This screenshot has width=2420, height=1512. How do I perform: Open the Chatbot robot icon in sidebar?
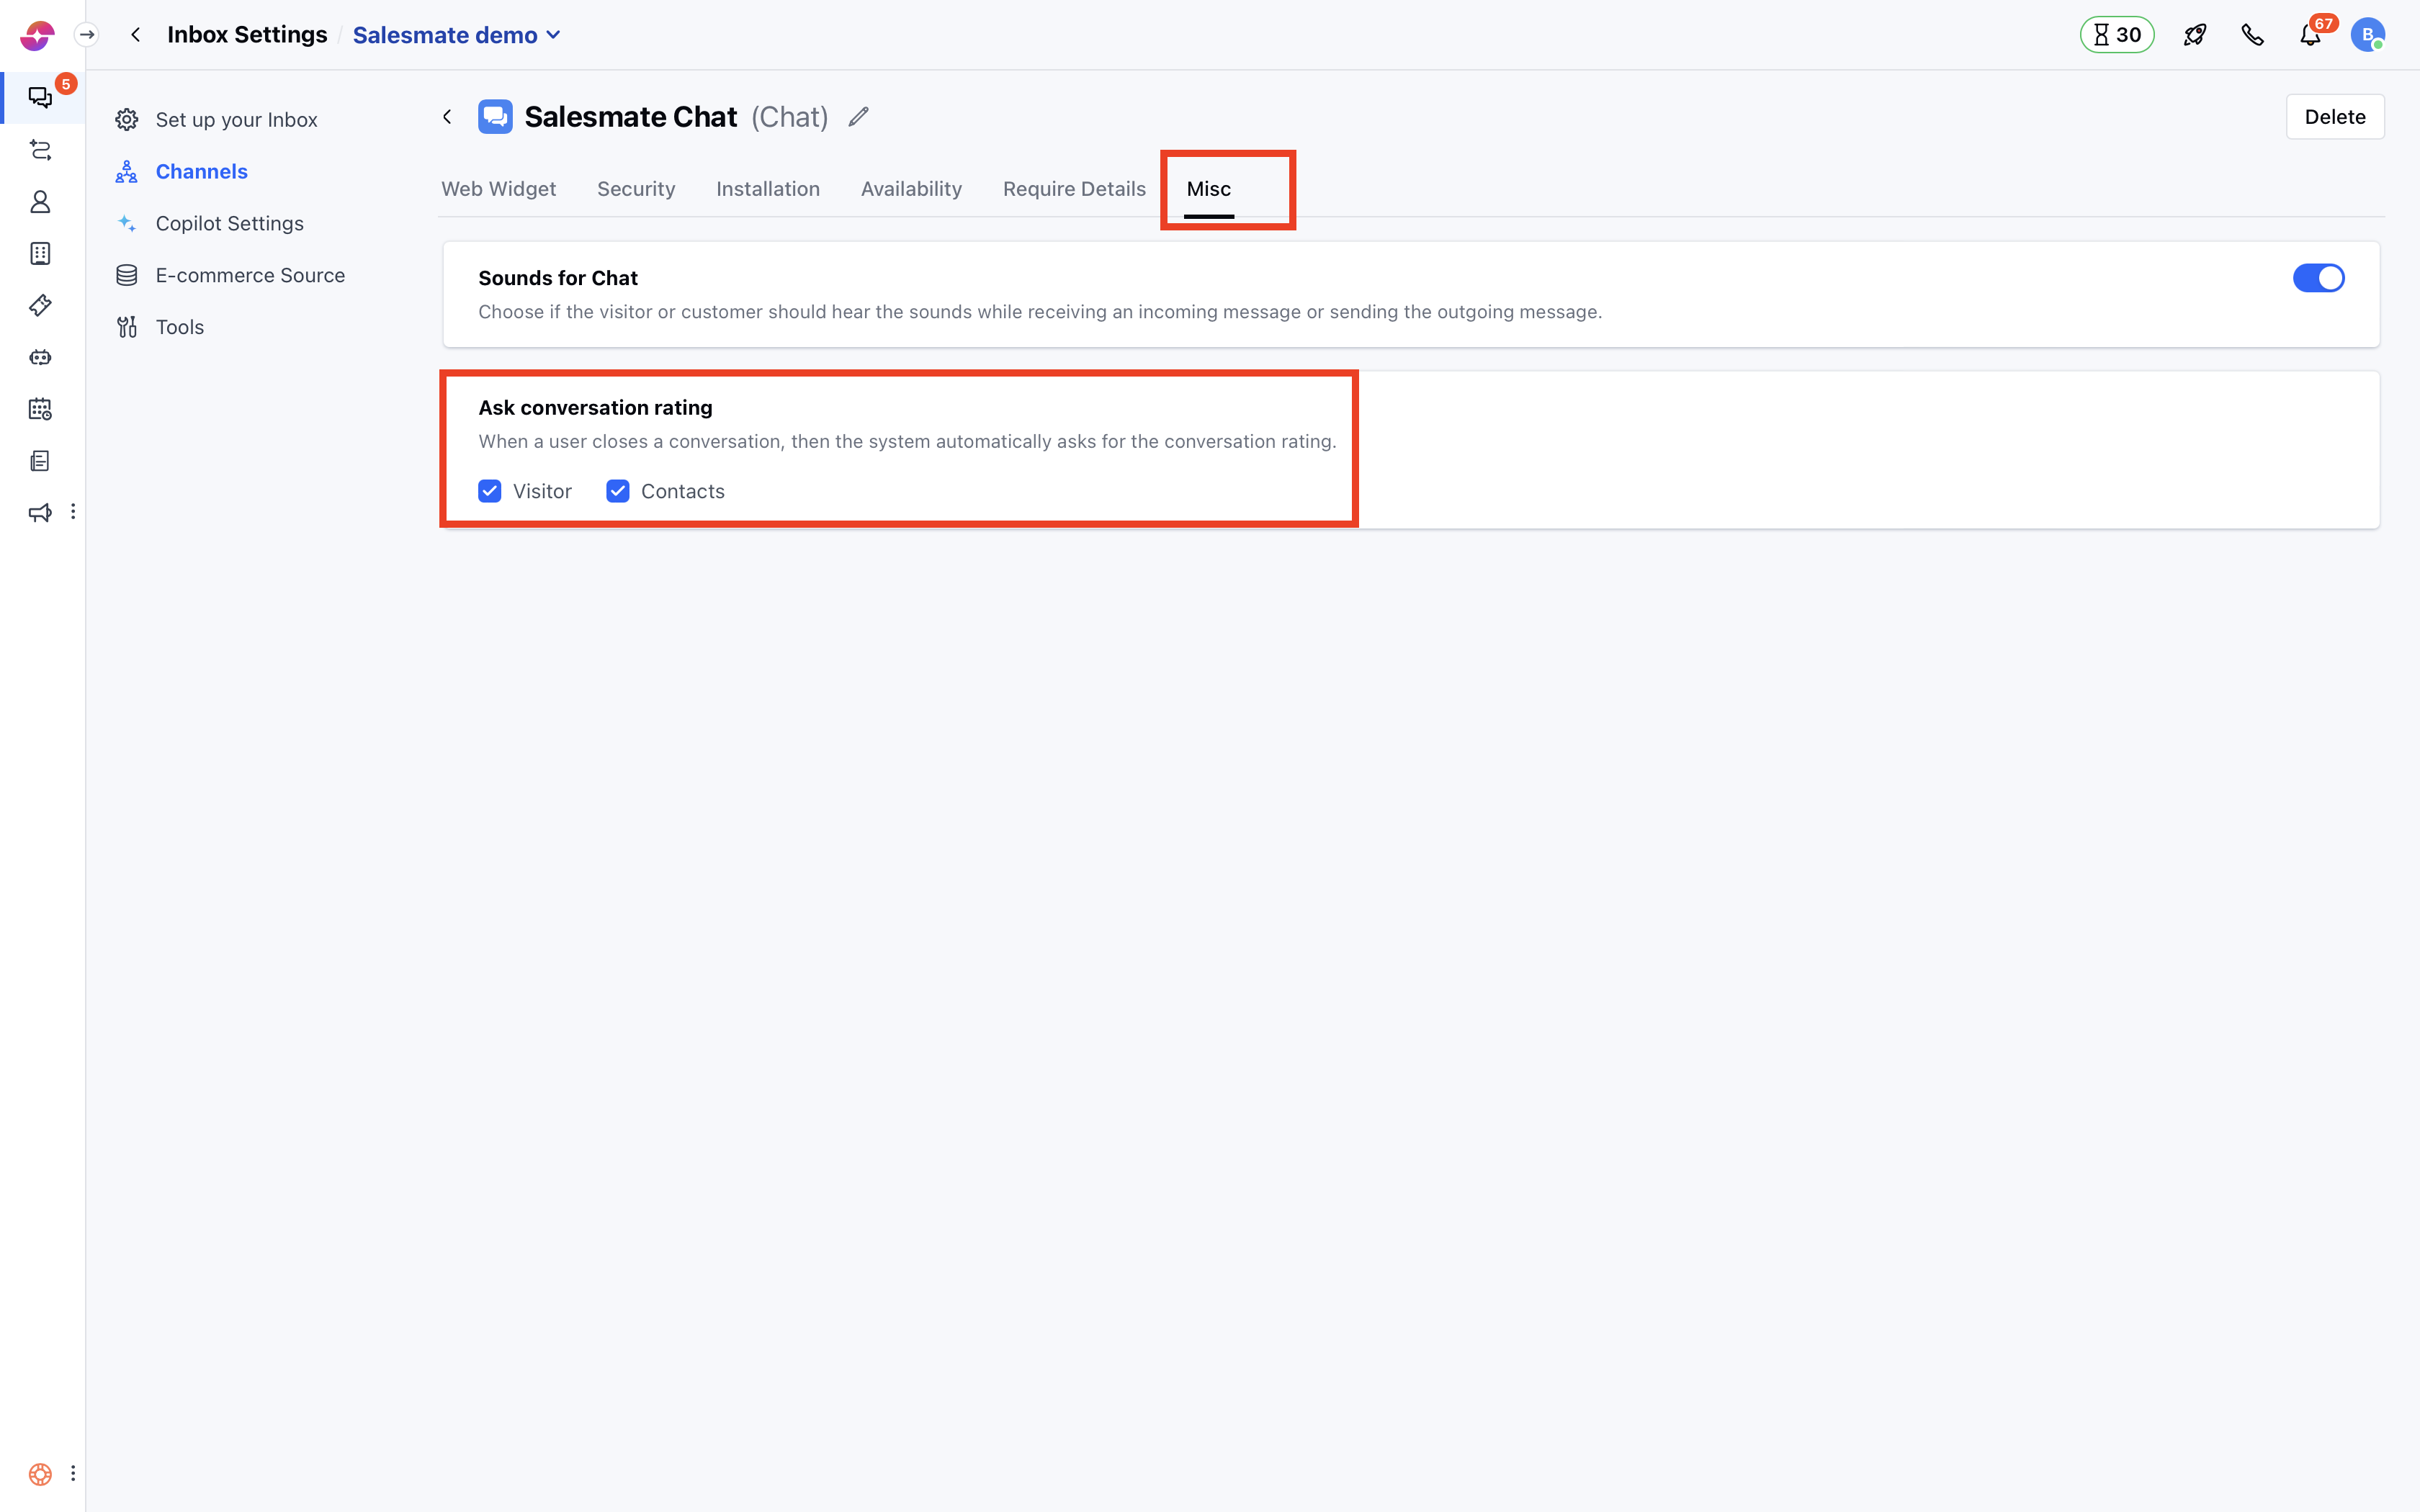[x=40, y=357]
